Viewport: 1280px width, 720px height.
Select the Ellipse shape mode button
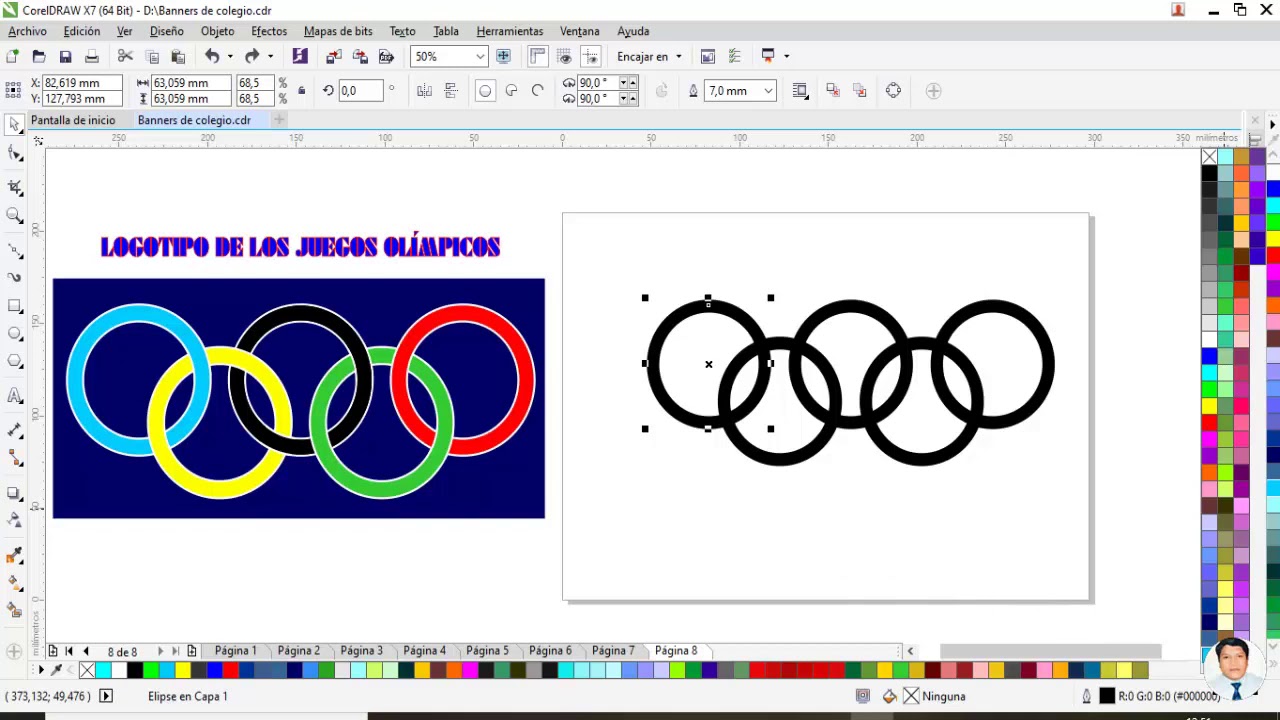485,91
